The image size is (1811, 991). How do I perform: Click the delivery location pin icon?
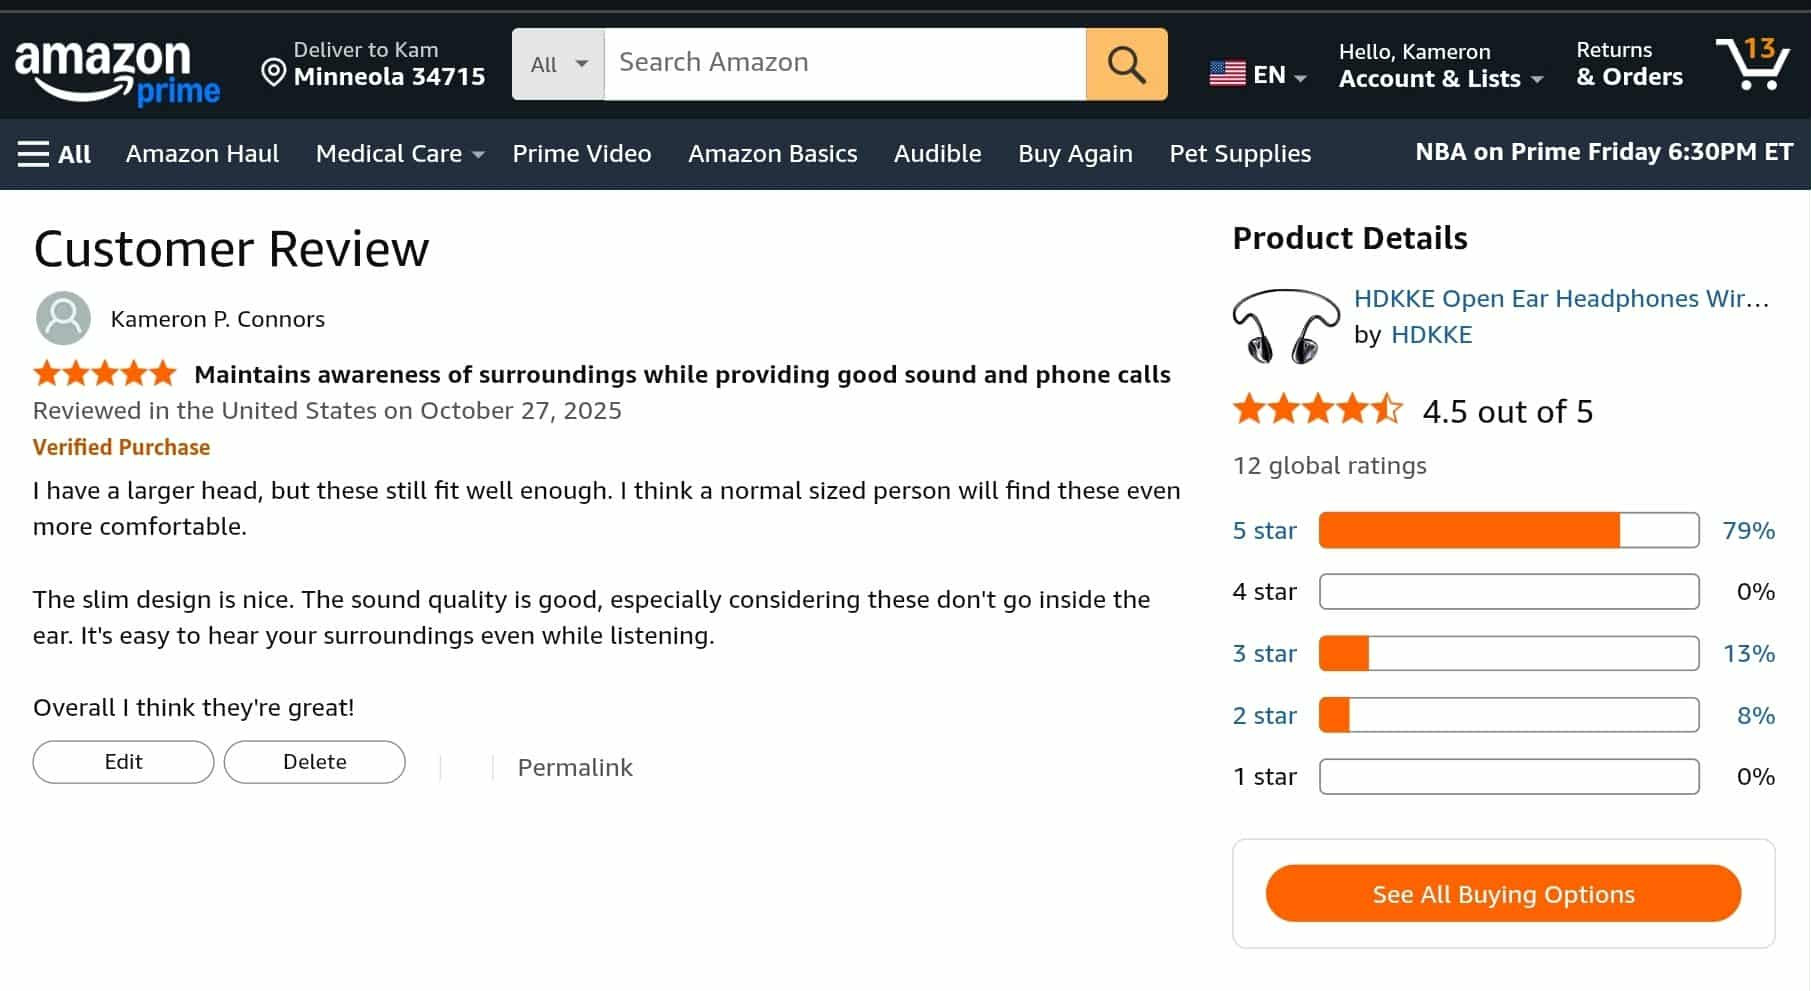[x=273, y=72]
